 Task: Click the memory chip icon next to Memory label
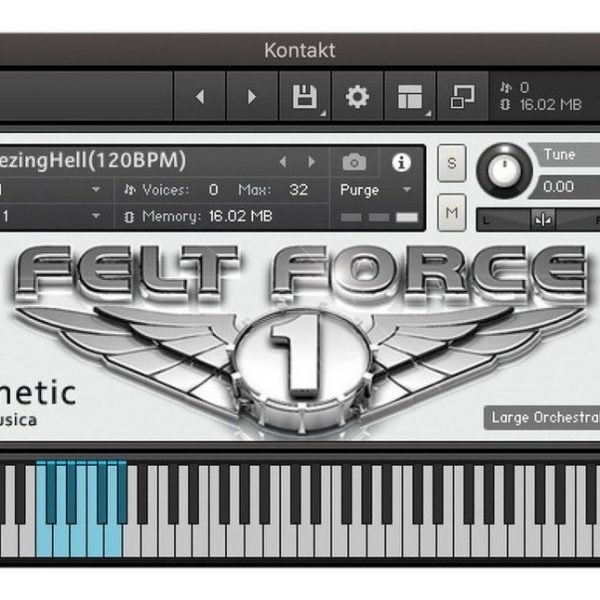click(129, 217)
